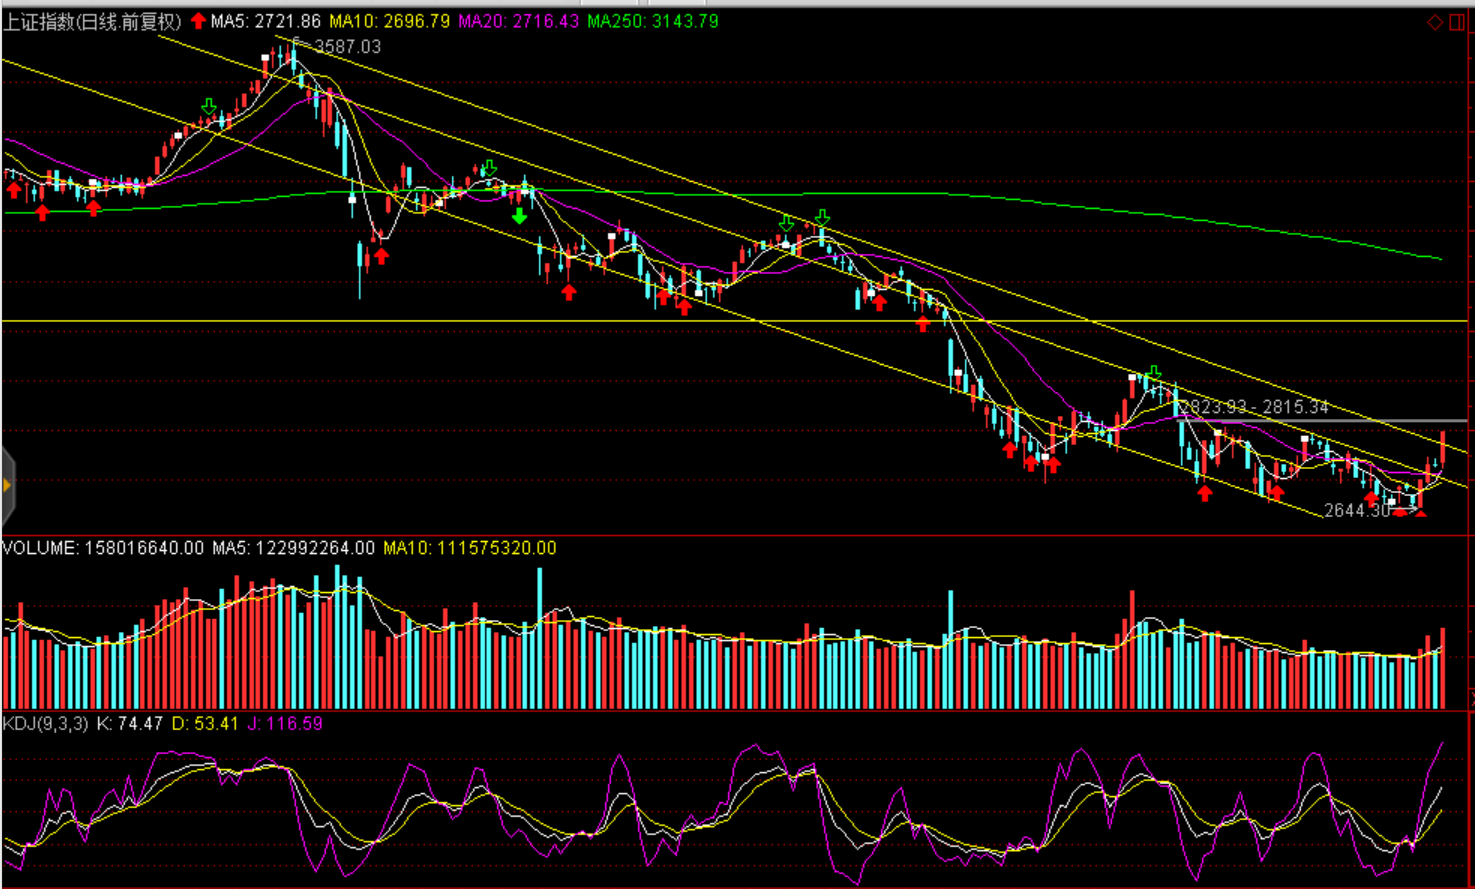Click the red triangle marker near 2644.30 low
Viewport: 1475px width, 889px height.
(x=1420, y=513)
